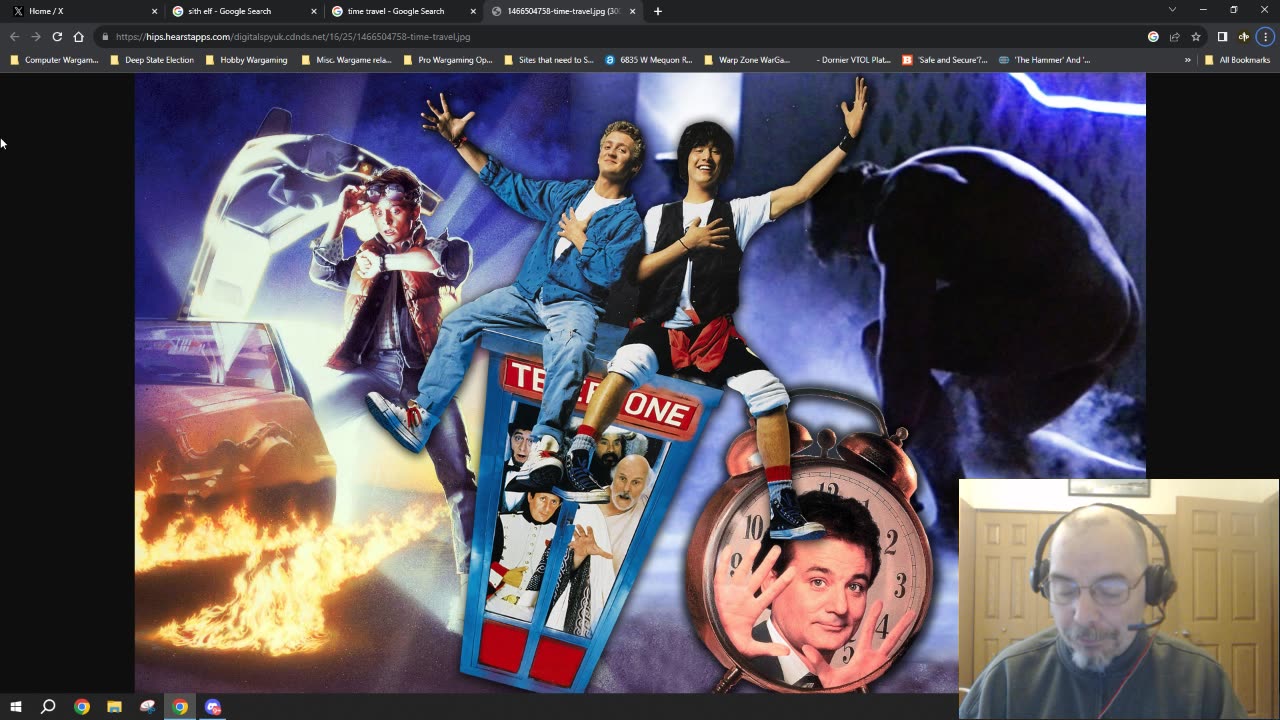Open the tab search dropdown arrow
This screenshot has width=1280, height=720.
point(1172,10)
